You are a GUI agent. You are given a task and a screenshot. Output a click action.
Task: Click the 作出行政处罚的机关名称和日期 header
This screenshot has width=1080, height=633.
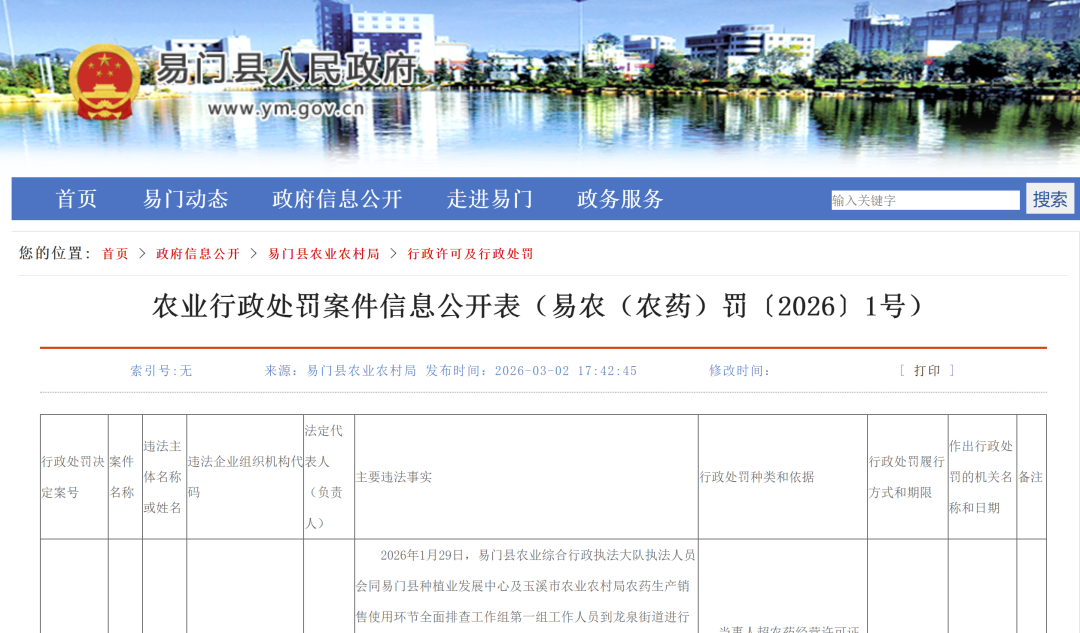tap(982, 477)
